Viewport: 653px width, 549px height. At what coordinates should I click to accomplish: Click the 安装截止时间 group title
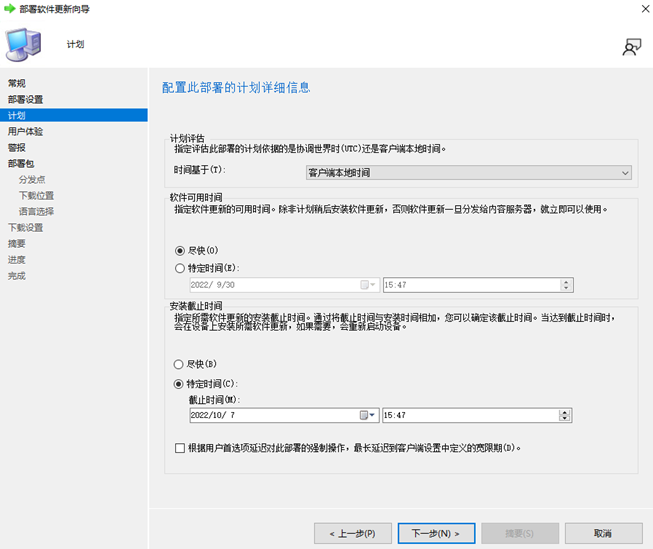(x=196, y=306)
